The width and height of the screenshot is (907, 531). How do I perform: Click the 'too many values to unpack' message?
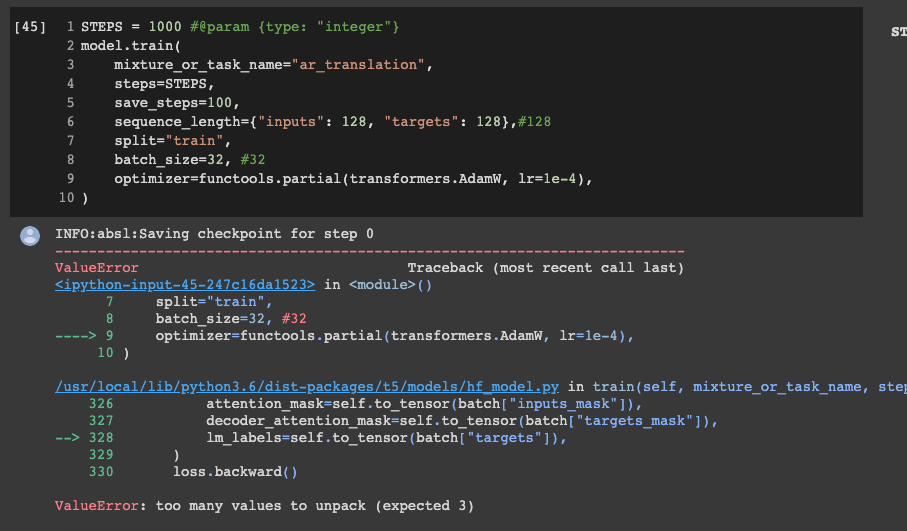[x=315, y=506]
